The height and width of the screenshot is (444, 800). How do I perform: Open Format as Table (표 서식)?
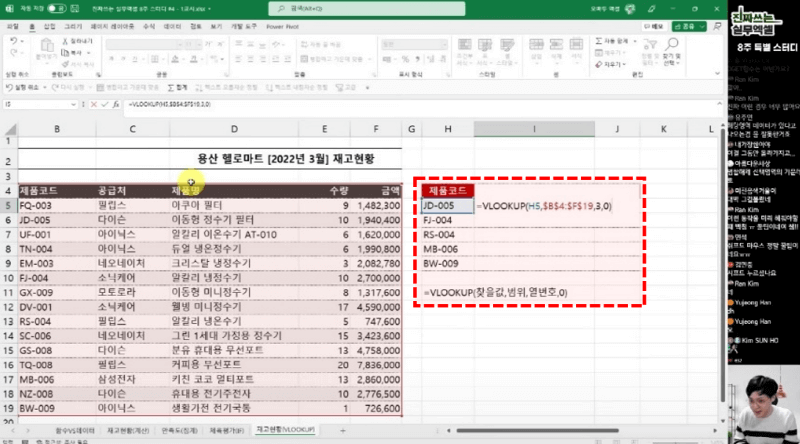tap(484, 52)
